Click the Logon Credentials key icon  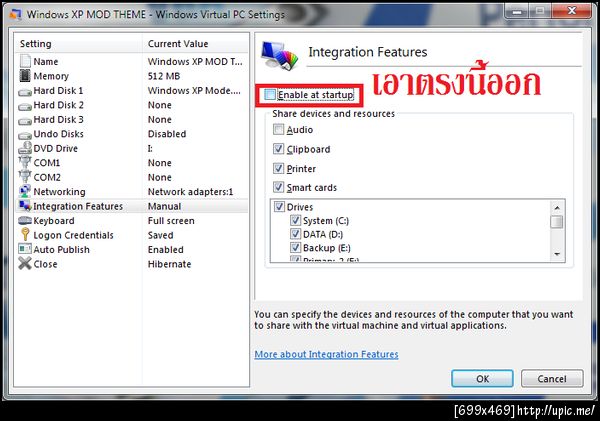tap(25, 235)
